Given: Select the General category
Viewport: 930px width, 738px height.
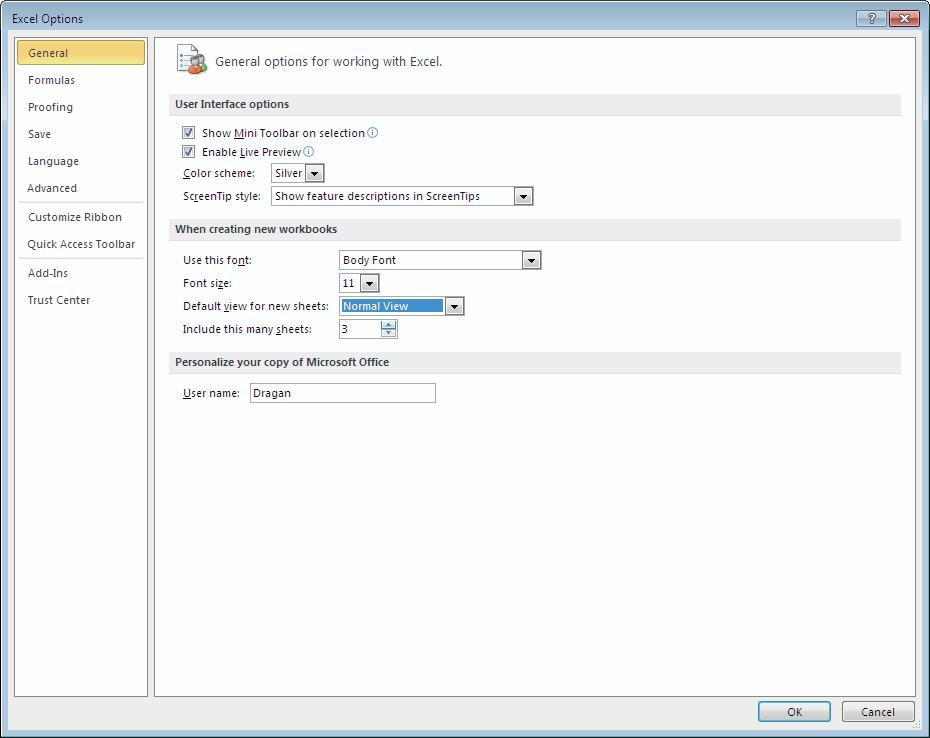Looking at the screenshot, I should pyautogui.click(x=81, y=53).
